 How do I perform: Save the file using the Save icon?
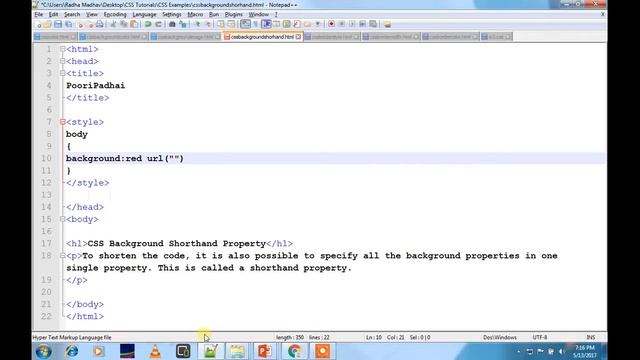click(x=58, y=24)
